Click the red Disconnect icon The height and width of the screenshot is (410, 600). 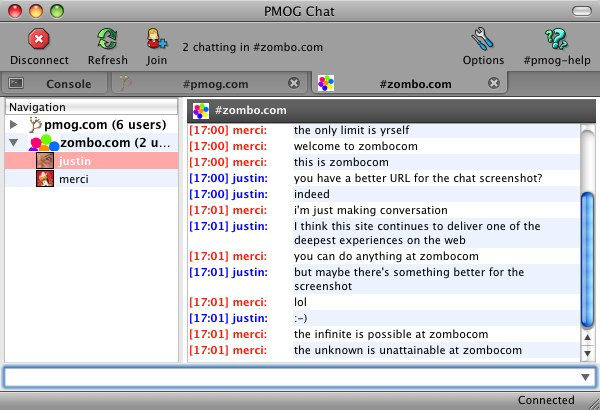point(39,39)
